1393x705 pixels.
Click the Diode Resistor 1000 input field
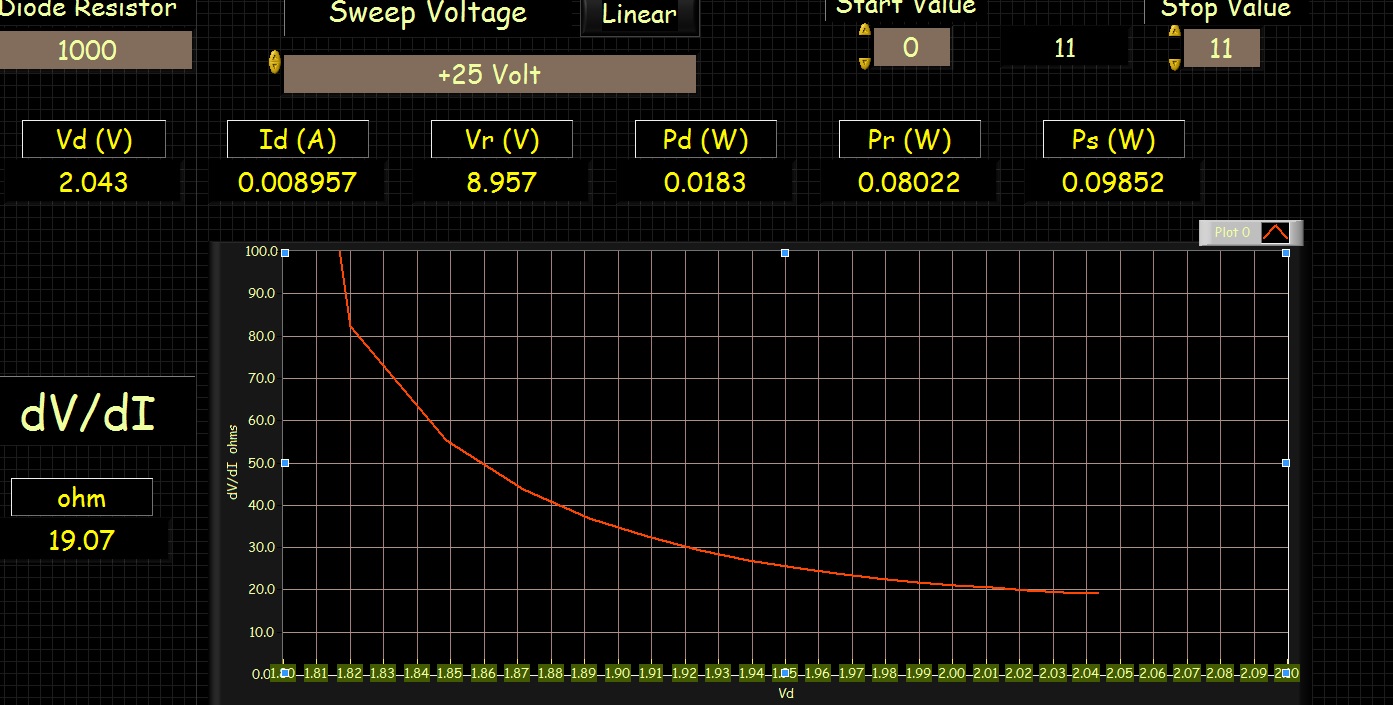point(95,50)
